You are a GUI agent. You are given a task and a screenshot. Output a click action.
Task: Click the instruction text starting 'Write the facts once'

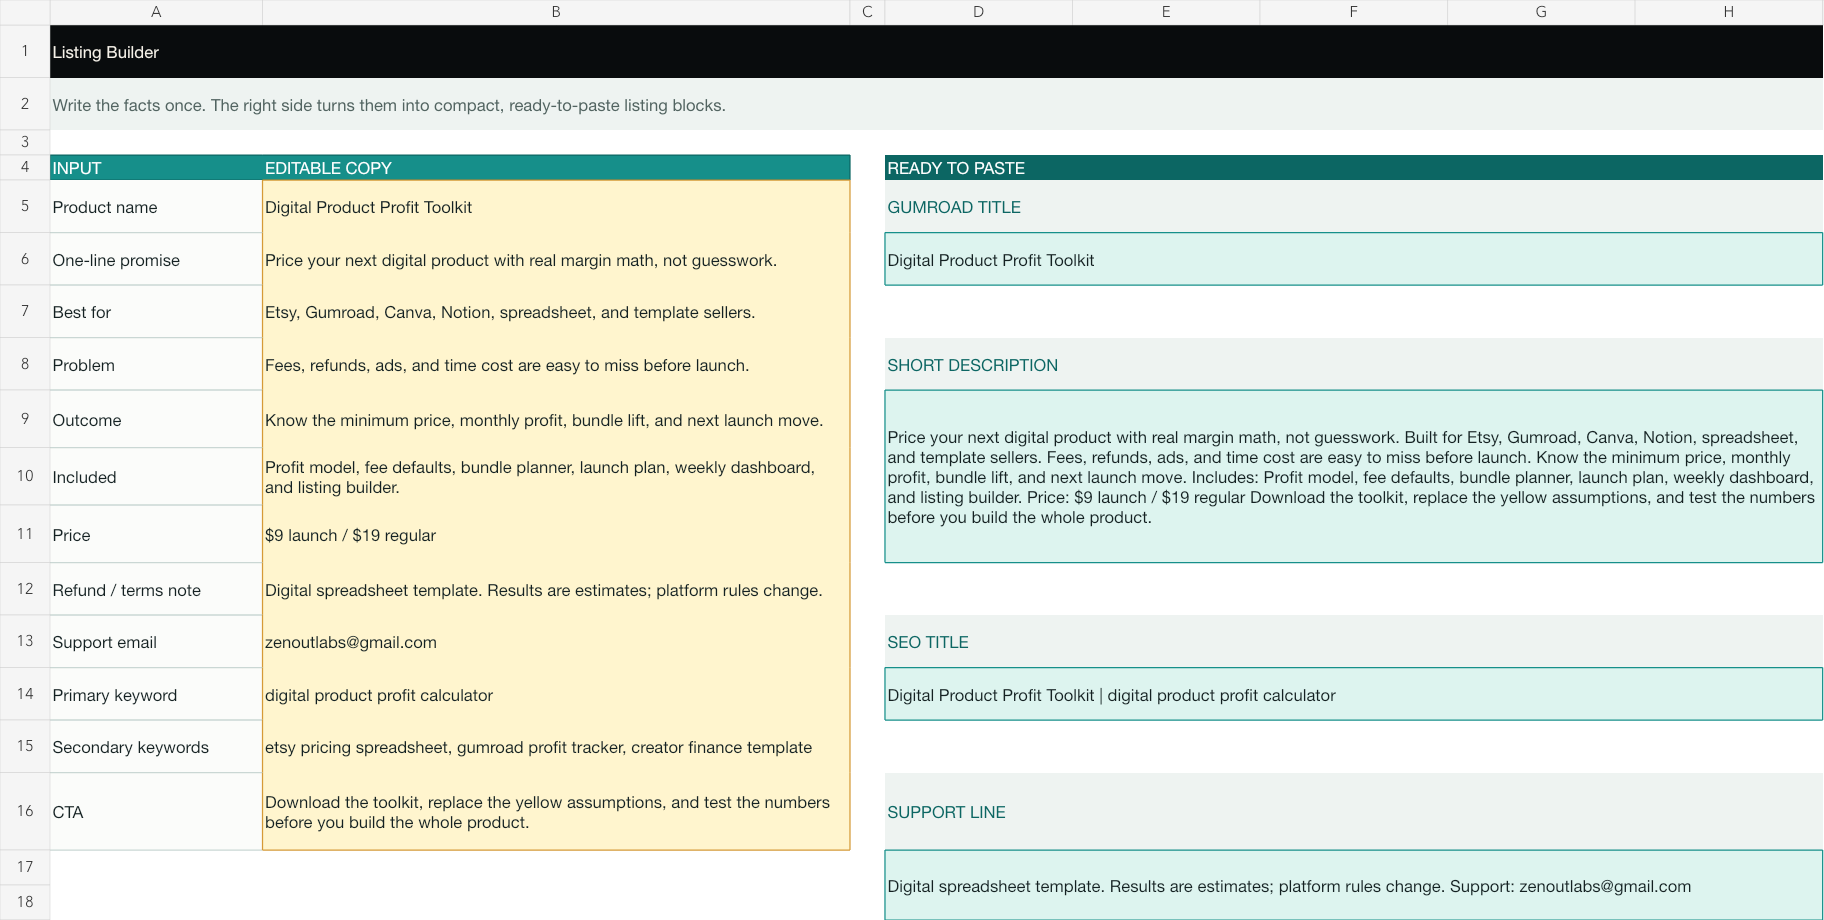pyautogui.click(x=389, y=105)
